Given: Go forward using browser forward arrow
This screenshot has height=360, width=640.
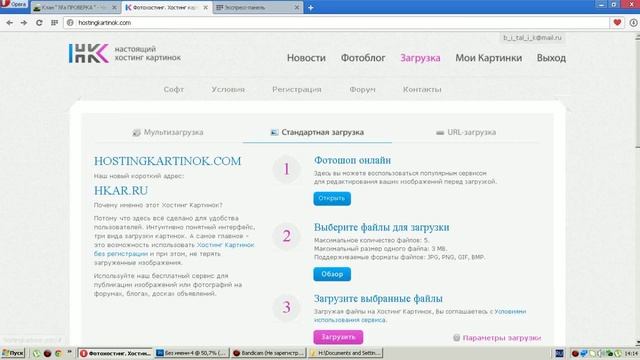Looking at the screenshot, I should pyautogui.click(x=24, y=23).
